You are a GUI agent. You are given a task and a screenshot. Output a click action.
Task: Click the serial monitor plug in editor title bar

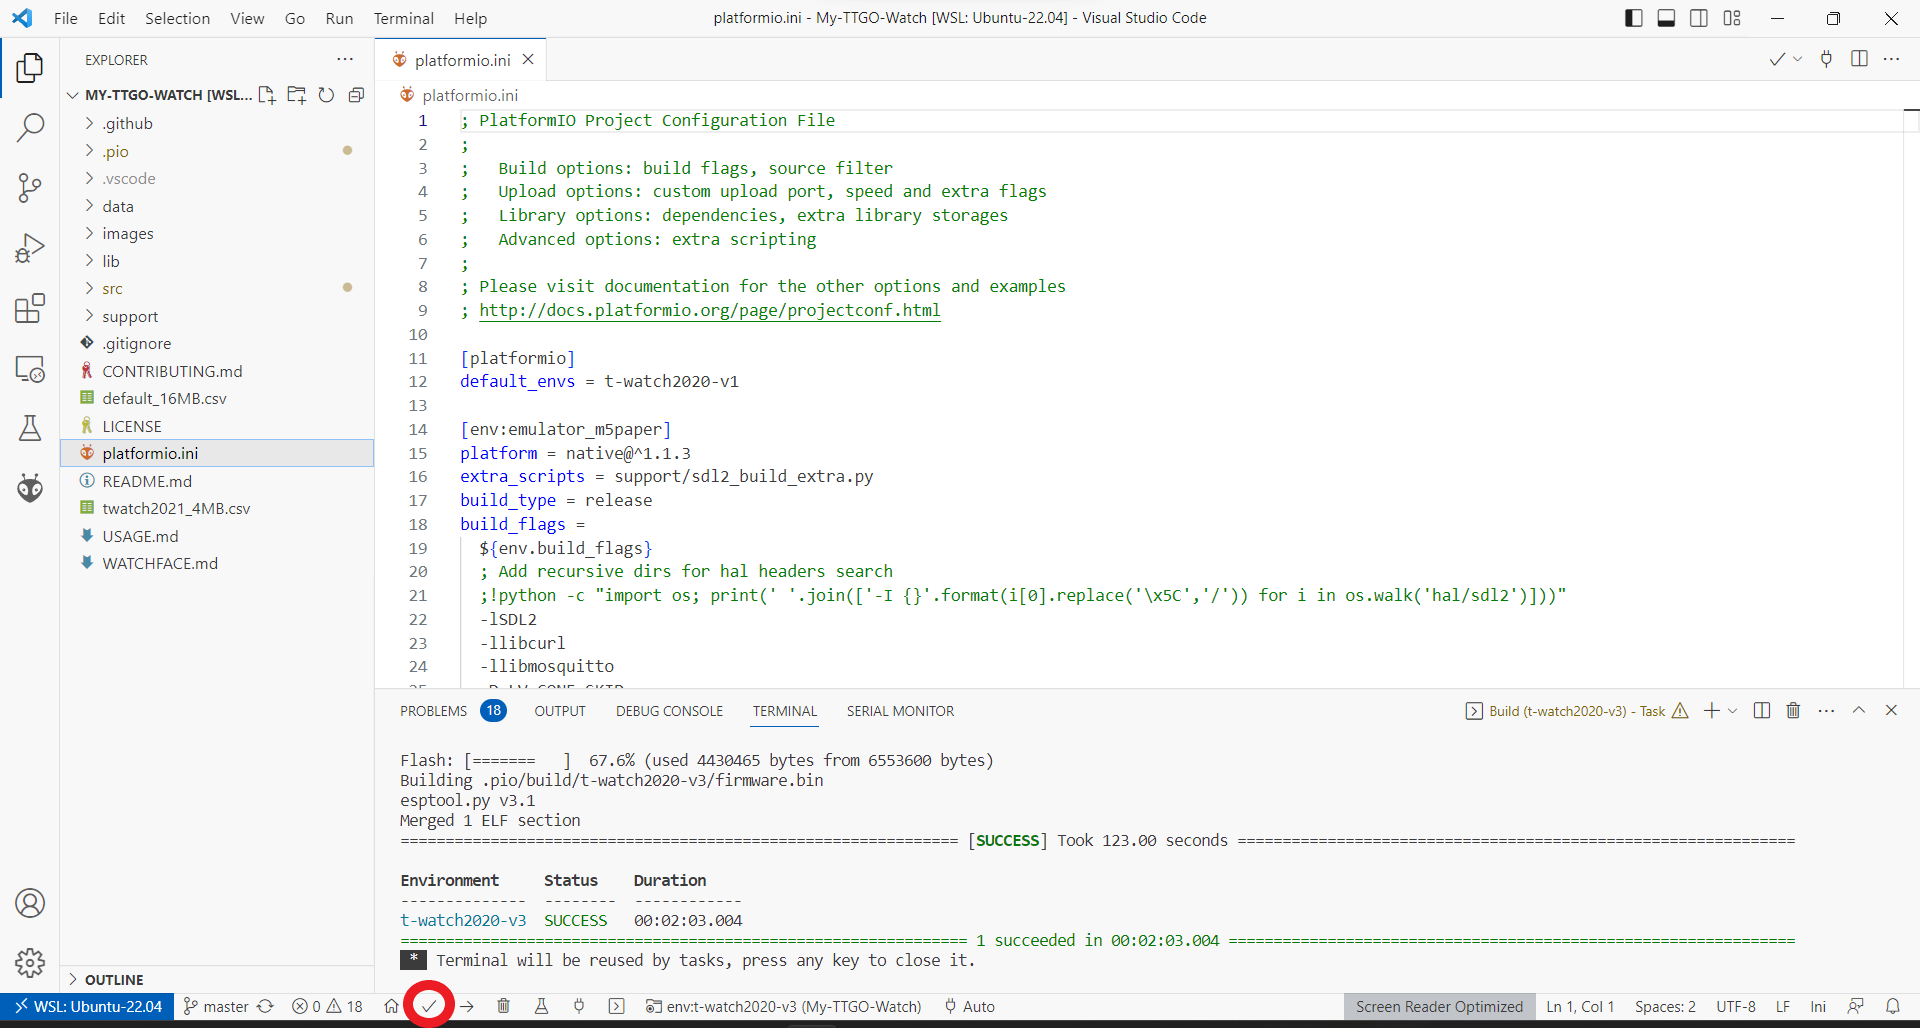(x=1826, y=59)
